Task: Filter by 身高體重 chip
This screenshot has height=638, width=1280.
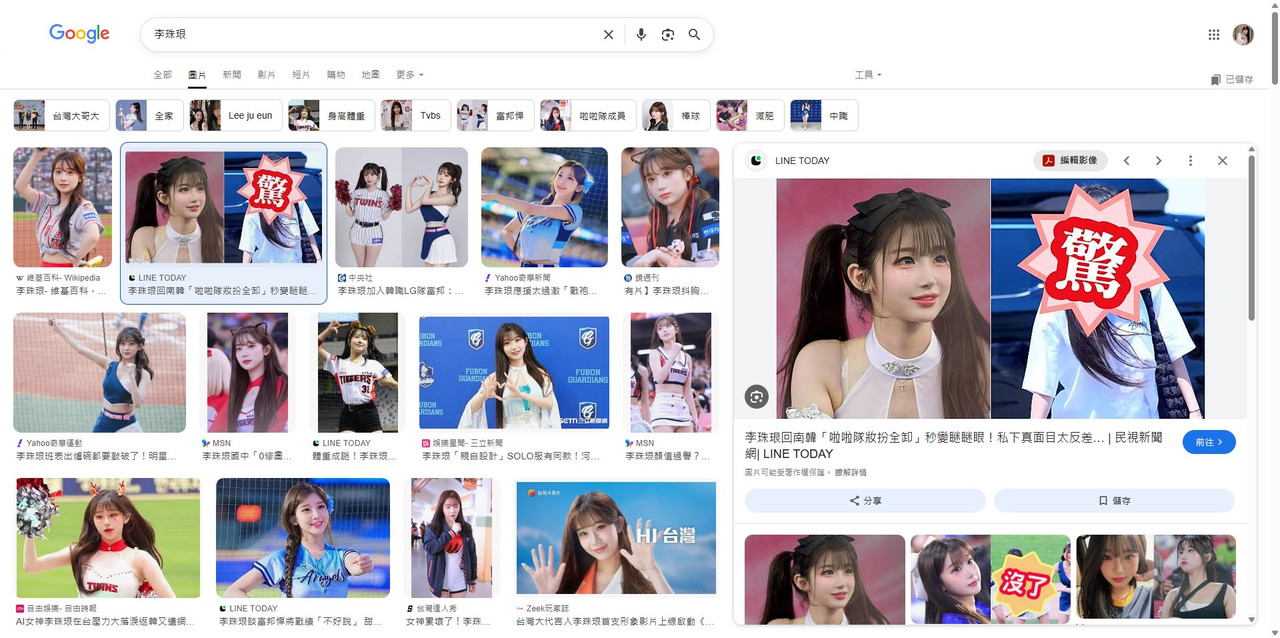Action: click(331, 116)
